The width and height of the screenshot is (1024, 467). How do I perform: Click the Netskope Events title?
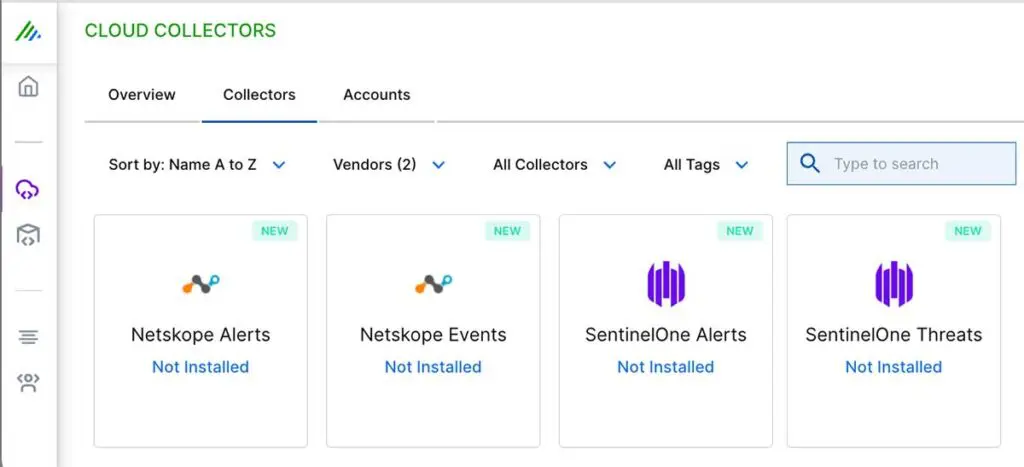[433, 335]
